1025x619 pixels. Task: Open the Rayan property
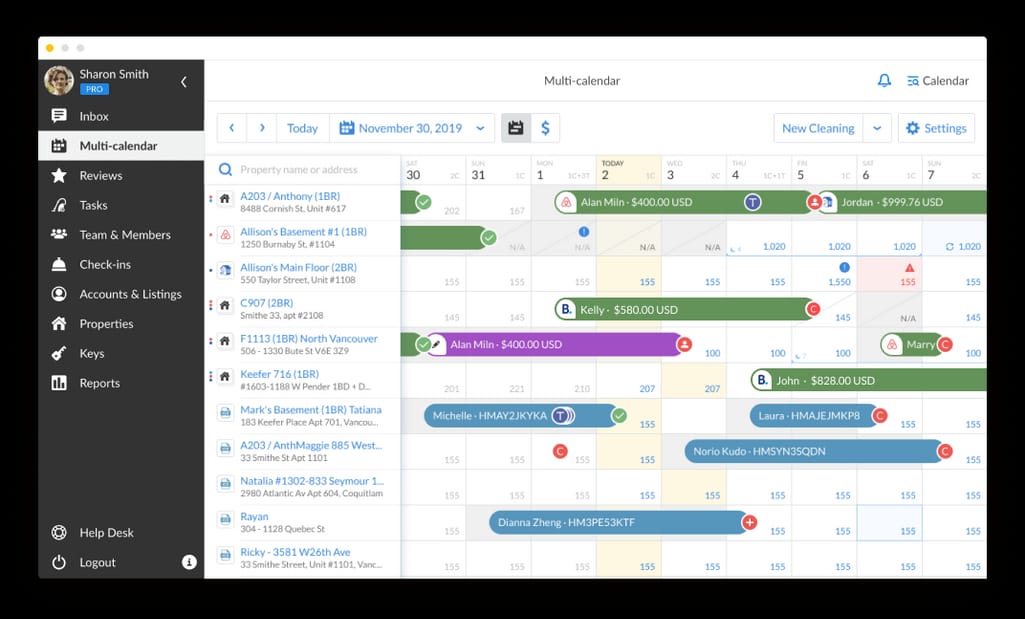[254, 516]
